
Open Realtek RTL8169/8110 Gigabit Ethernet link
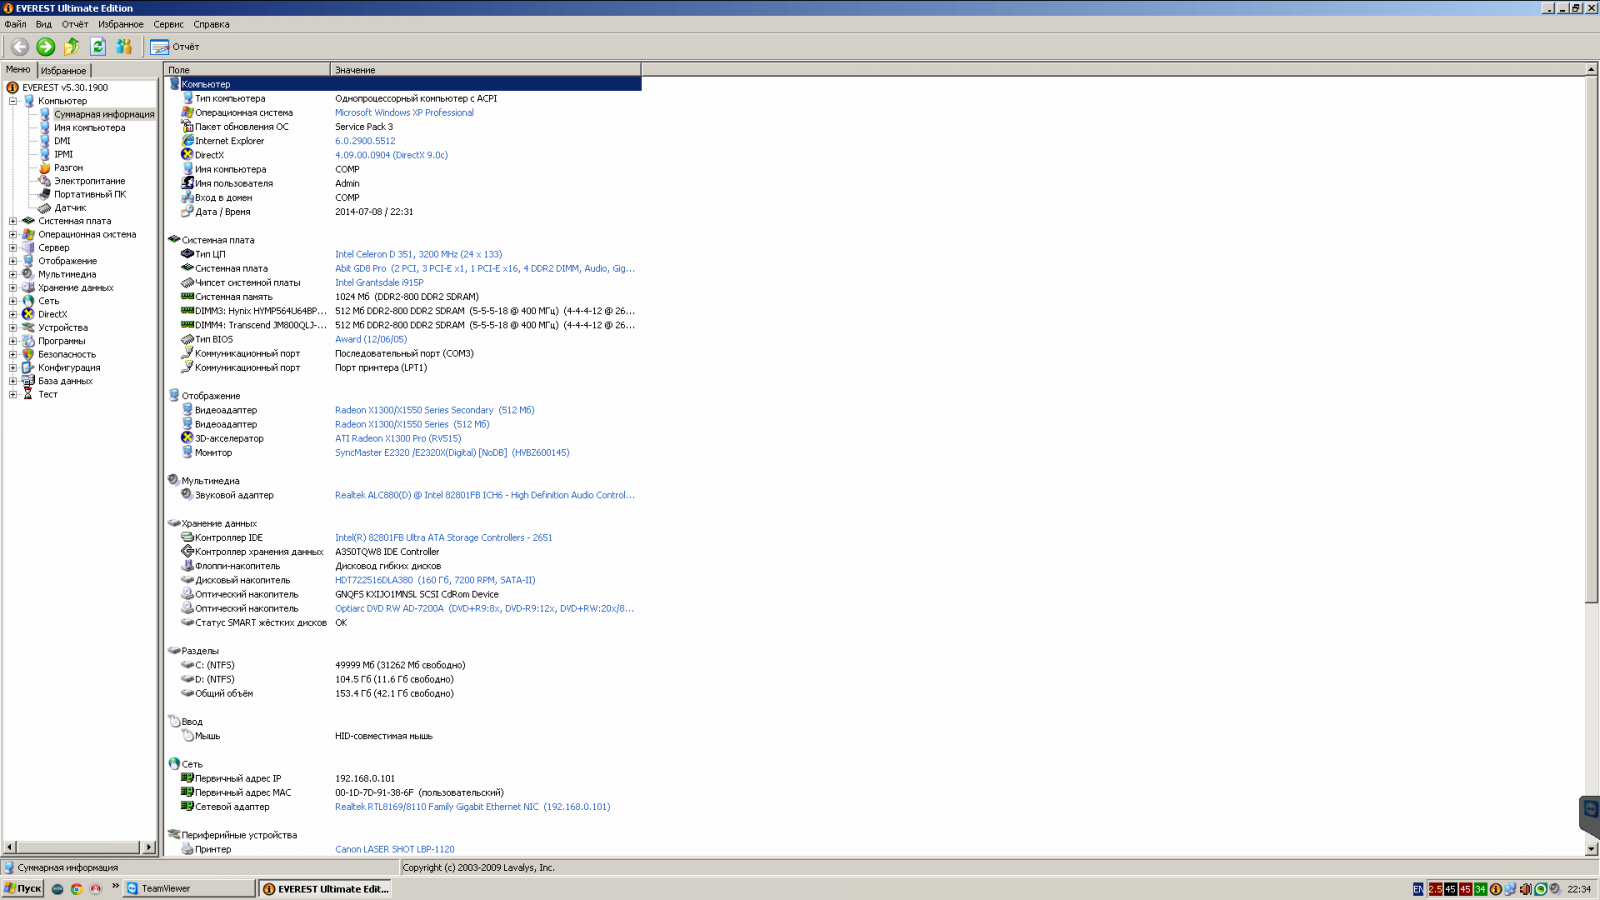472,806
